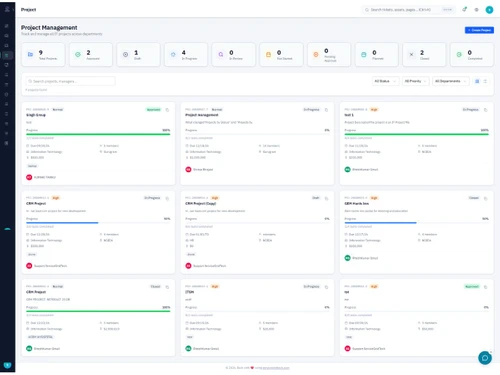This screenshot has width=500, height=375.
Task: Open the floating chat bubble button
Action: click(x=485, y=358)
